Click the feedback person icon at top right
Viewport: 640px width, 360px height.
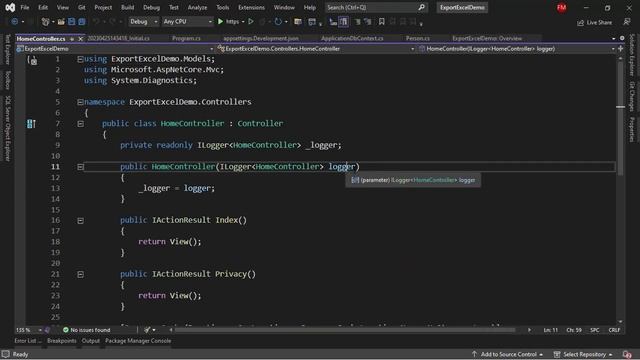(627, 22)
